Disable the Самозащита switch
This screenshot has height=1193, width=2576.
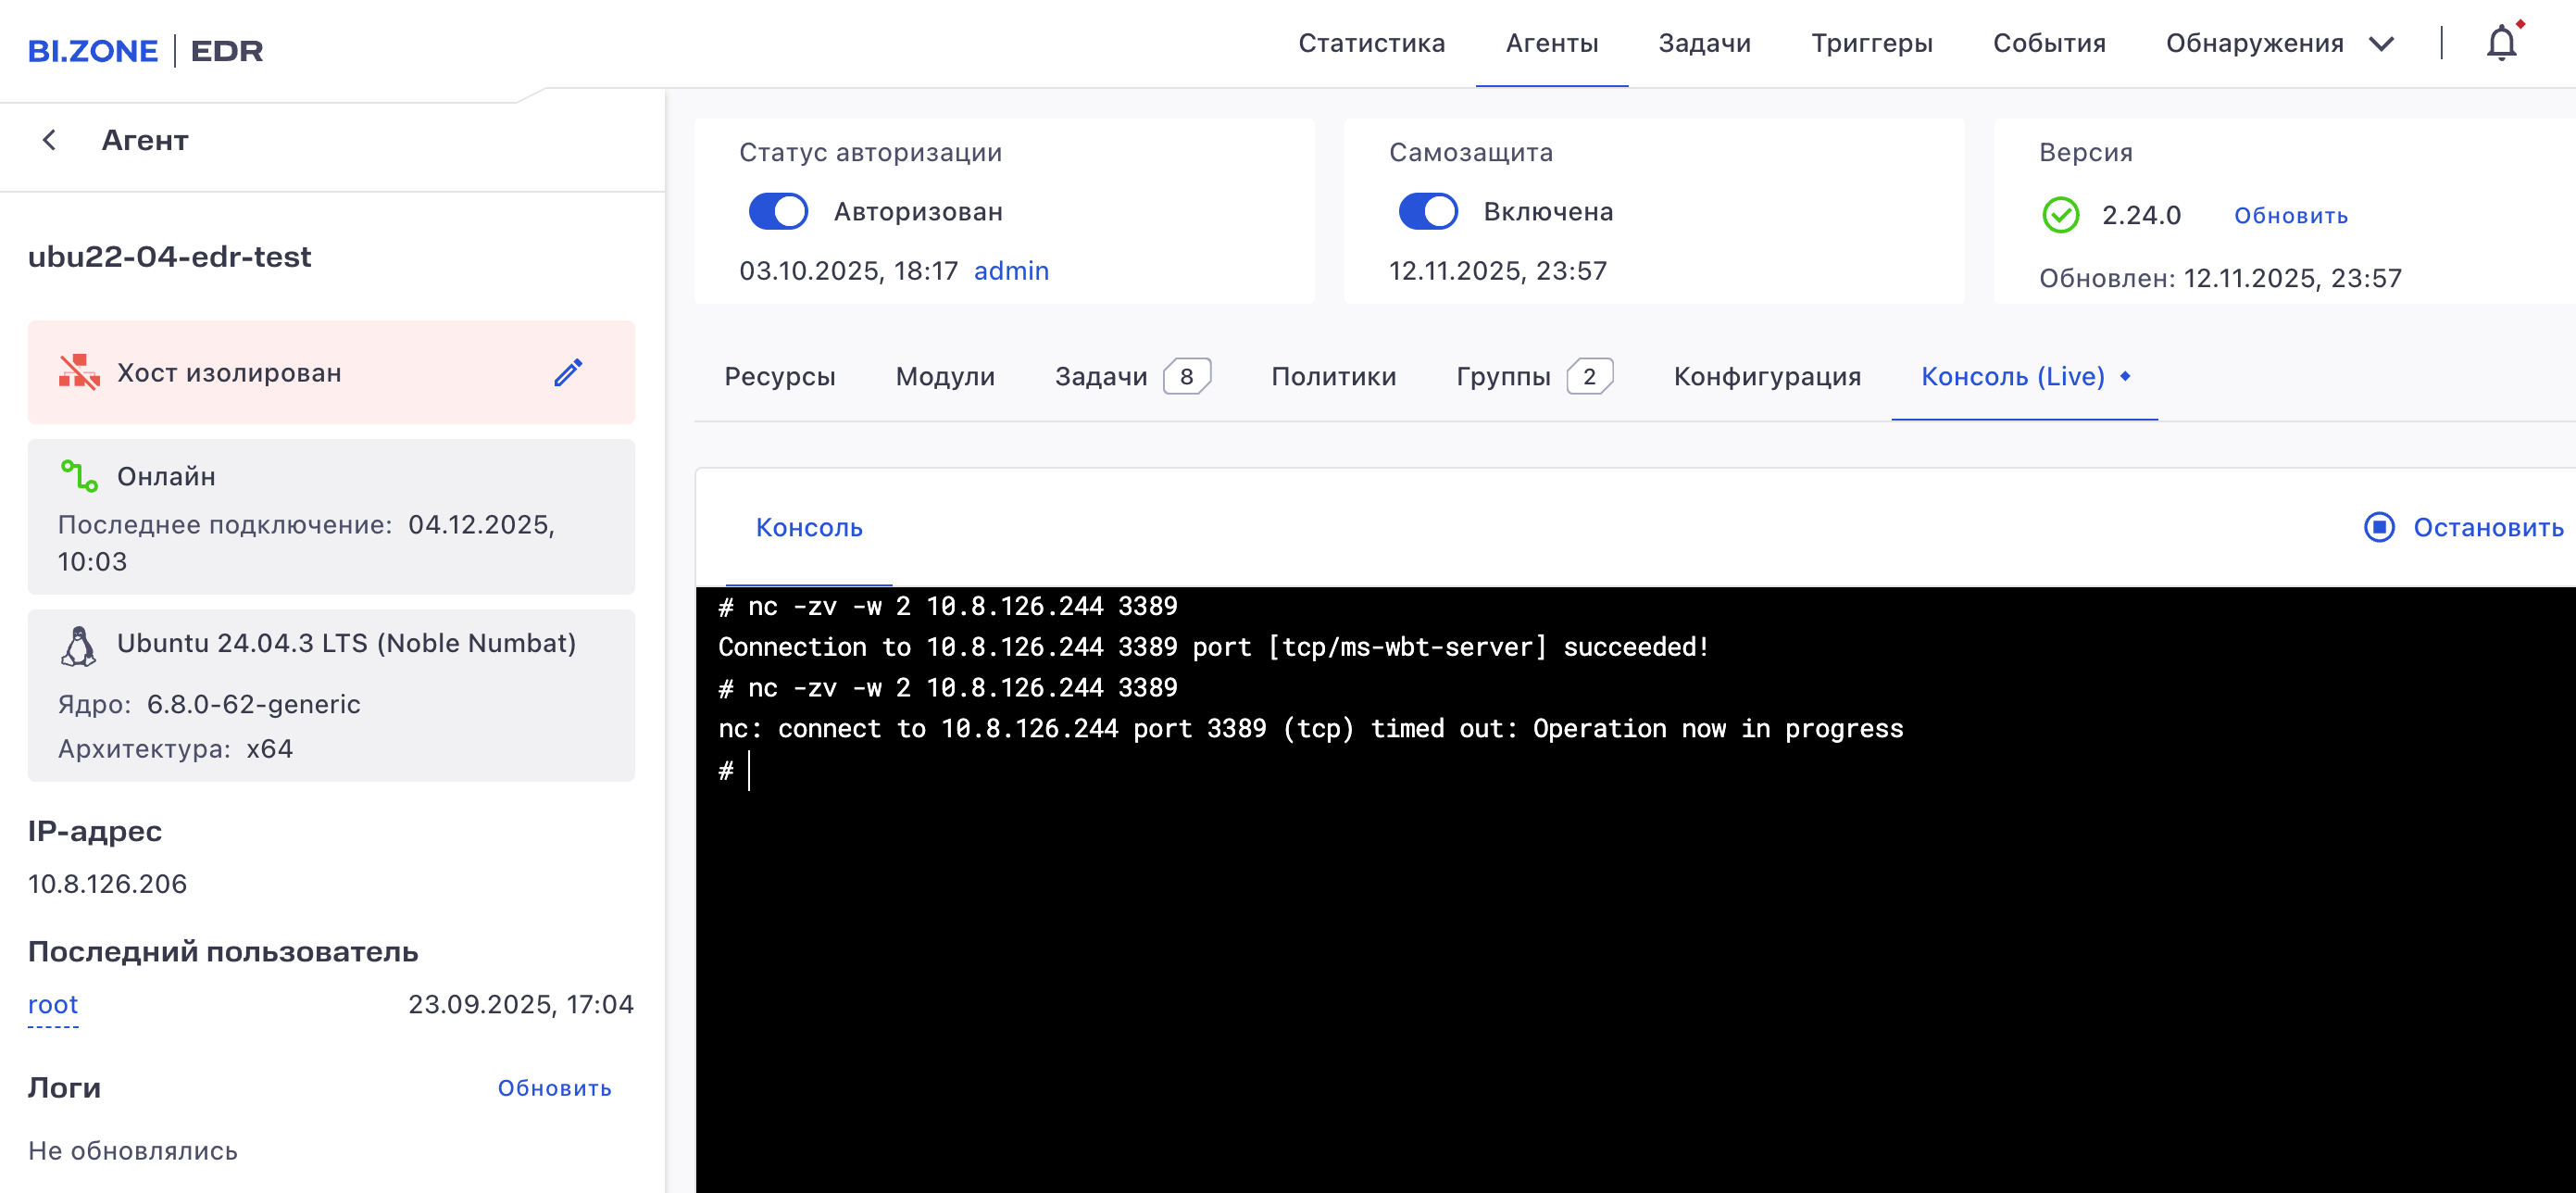[x=1429, y=211]
